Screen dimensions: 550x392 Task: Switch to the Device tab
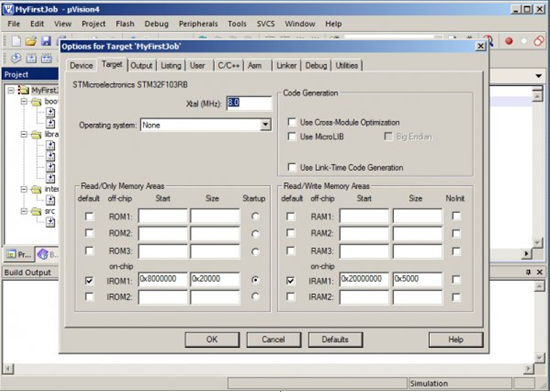pos(81,66)
